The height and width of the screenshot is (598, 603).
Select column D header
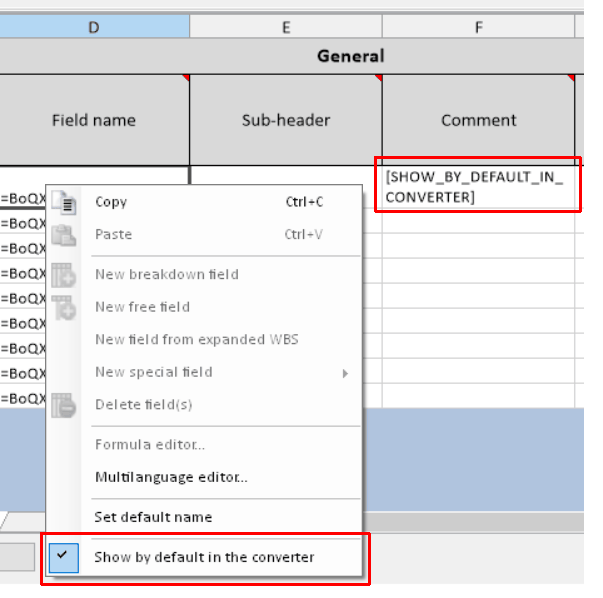[94, 27]
